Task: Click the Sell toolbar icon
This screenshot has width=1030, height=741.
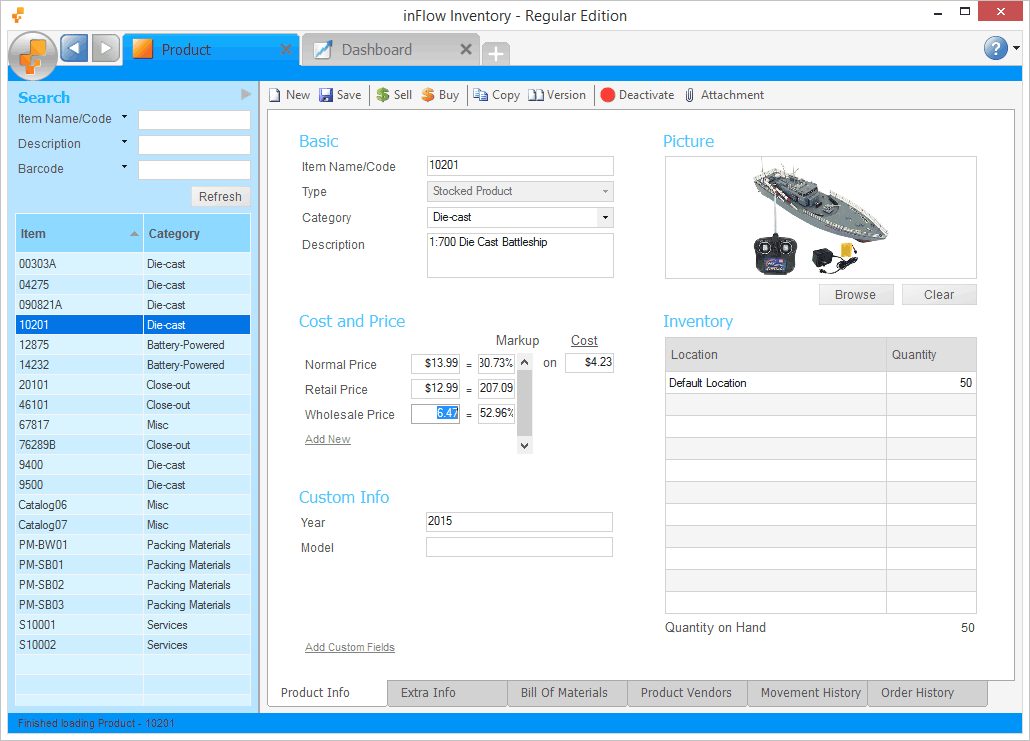Action: coord(383,95)
